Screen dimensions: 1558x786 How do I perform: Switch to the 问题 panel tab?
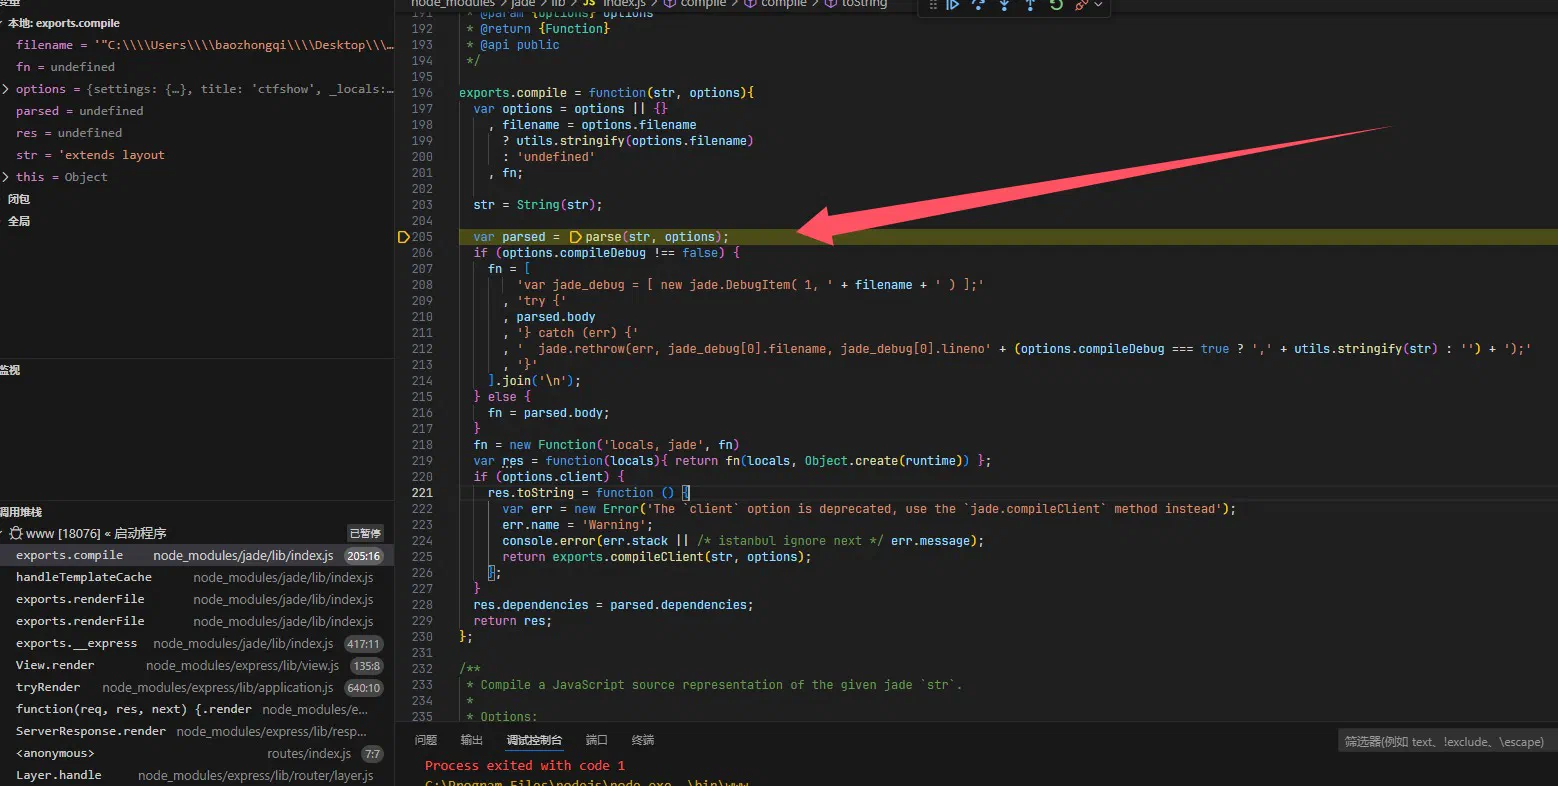point(426,740)
